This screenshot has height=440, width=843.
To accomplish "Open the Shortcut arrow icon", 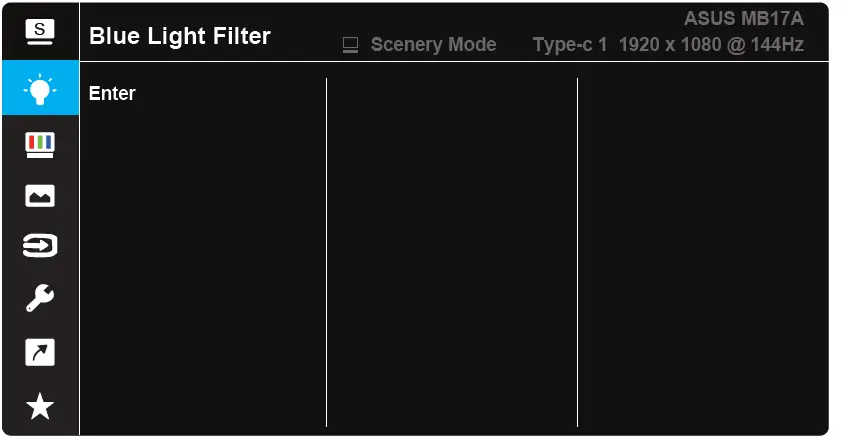I will (x=40, y=352).
